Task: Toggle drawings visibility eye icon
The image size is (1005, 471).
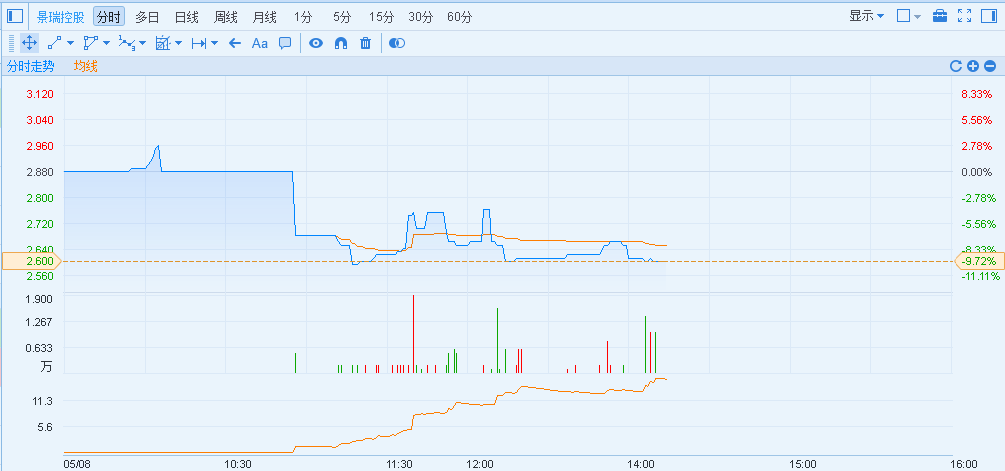Action: click(316, 43)
